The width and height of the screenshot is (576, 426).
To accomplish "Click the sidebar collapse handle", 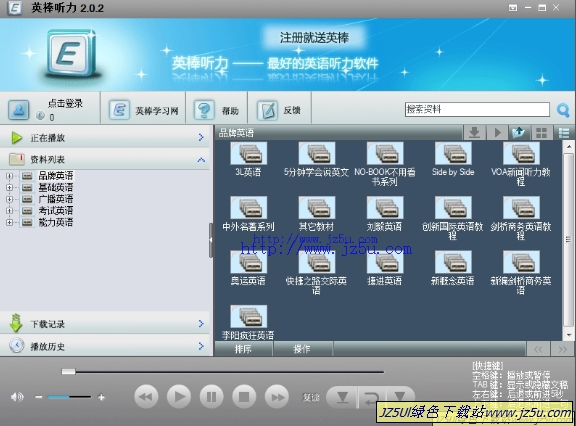I will tap(211, 240).
